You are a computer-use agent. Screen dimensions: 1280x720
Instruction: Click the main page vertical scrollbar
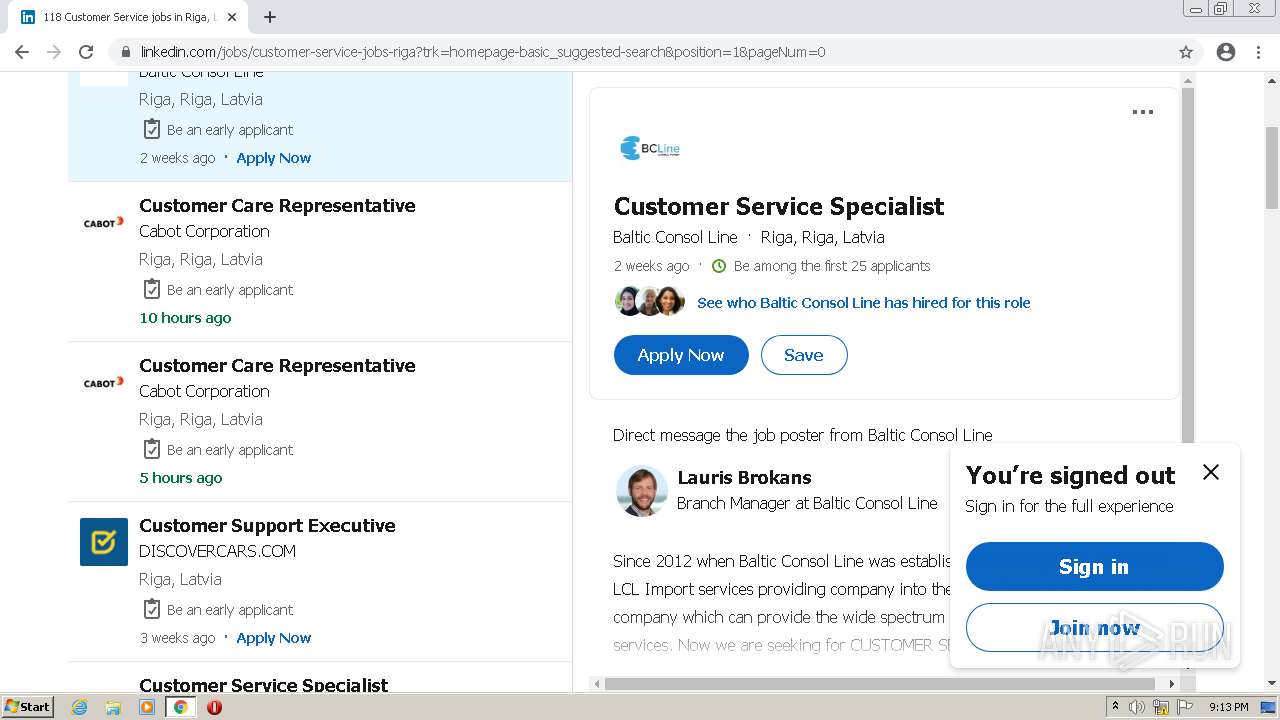pos(1272,168)
